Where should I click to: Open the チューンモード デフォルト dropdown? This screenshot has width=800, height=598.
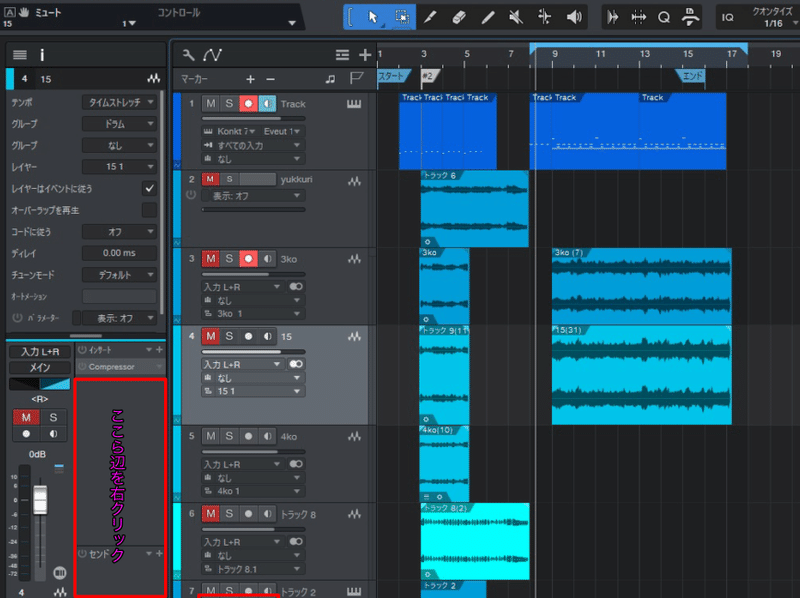click(119, 275)
